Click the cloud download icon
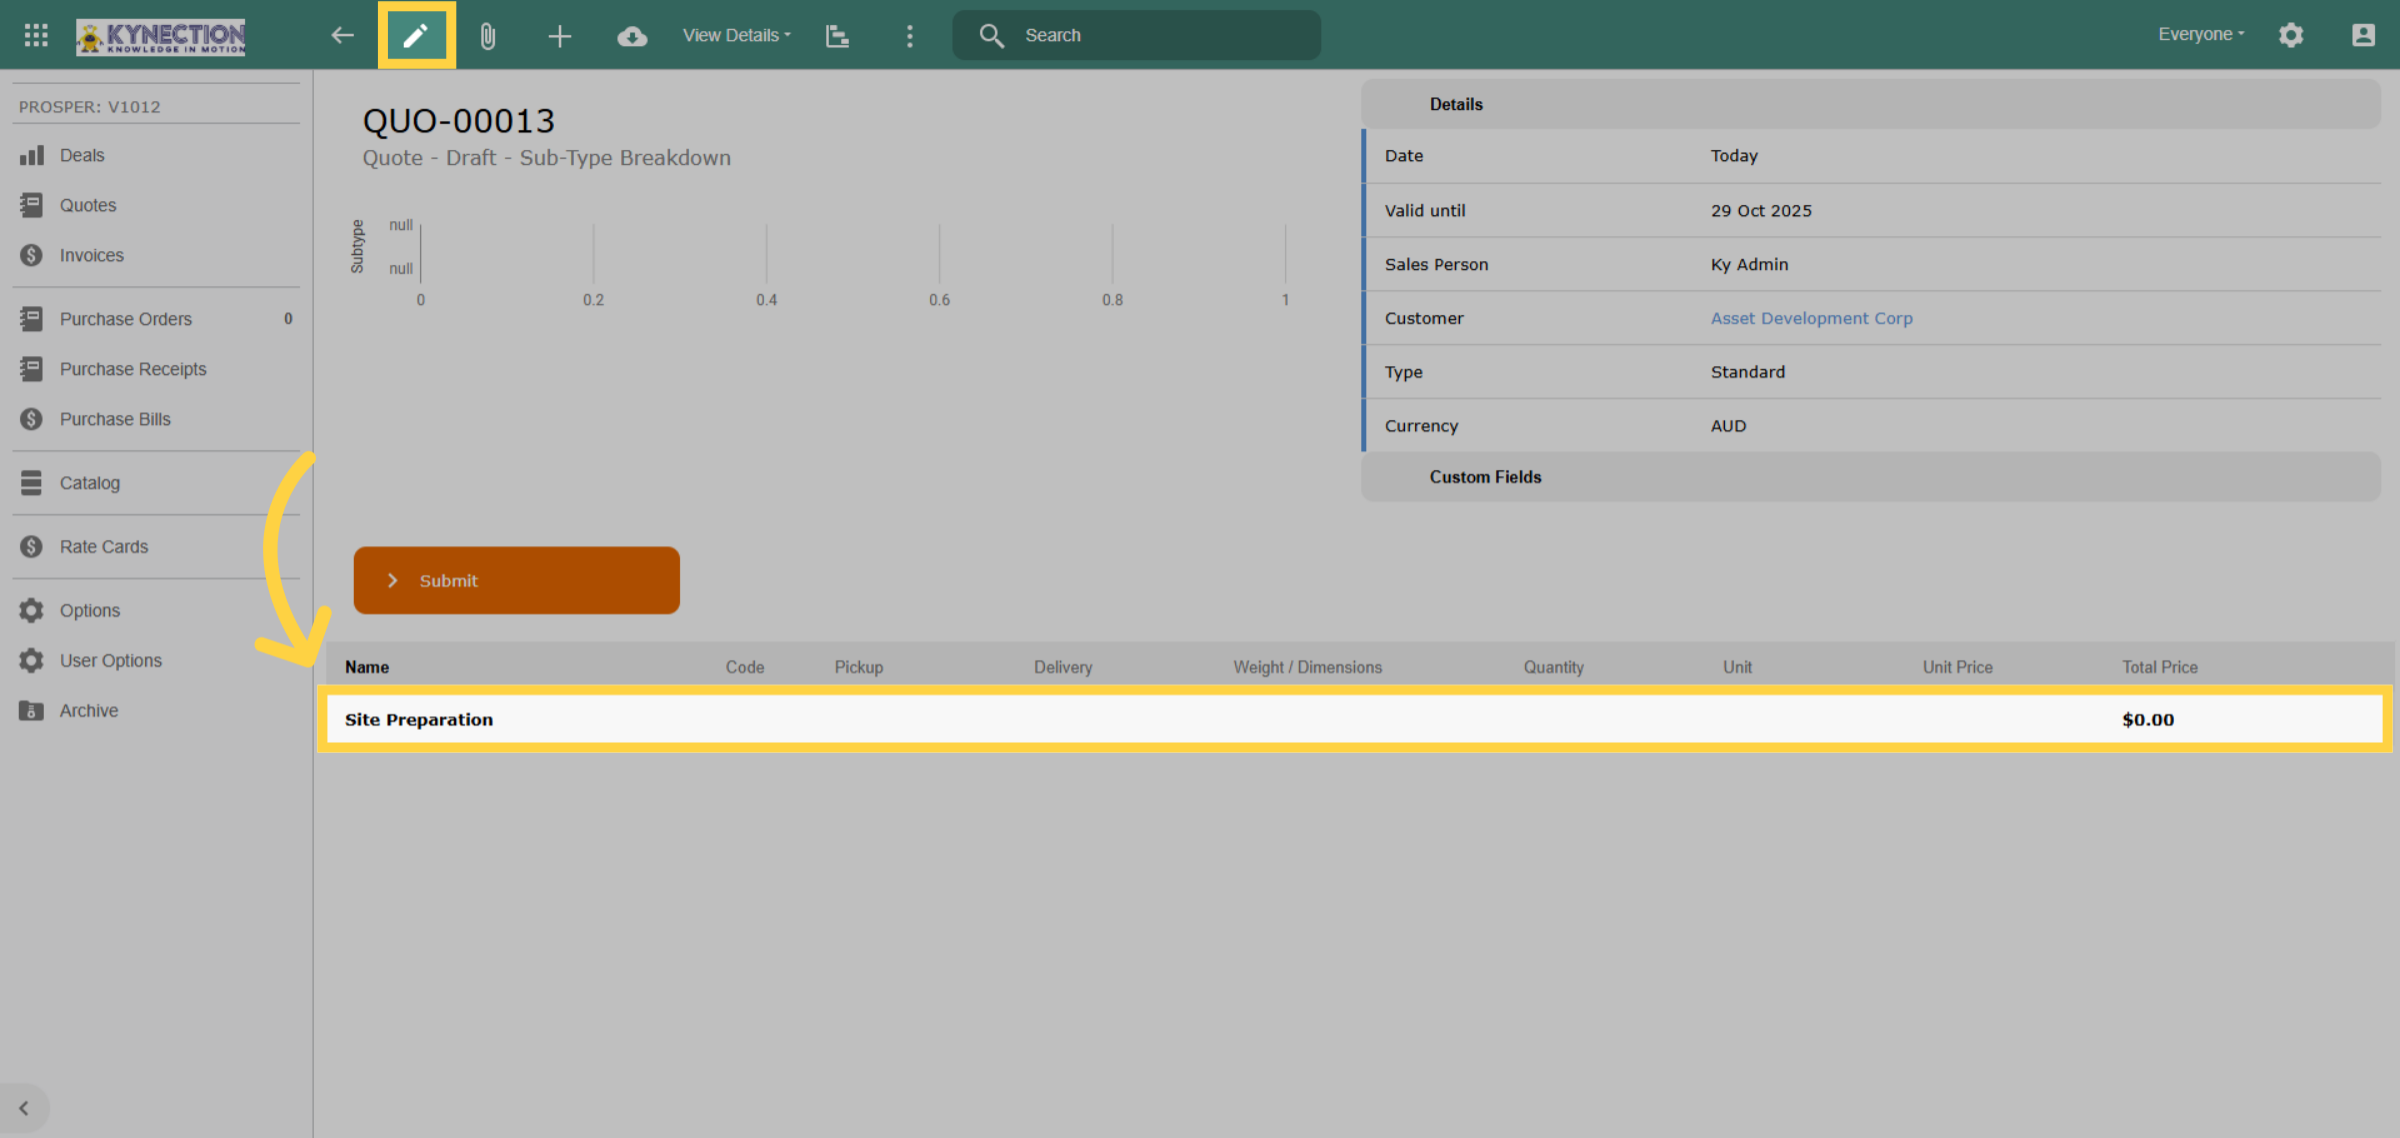This screenshot has width=2400, height=1138. (x=632, y=37)
